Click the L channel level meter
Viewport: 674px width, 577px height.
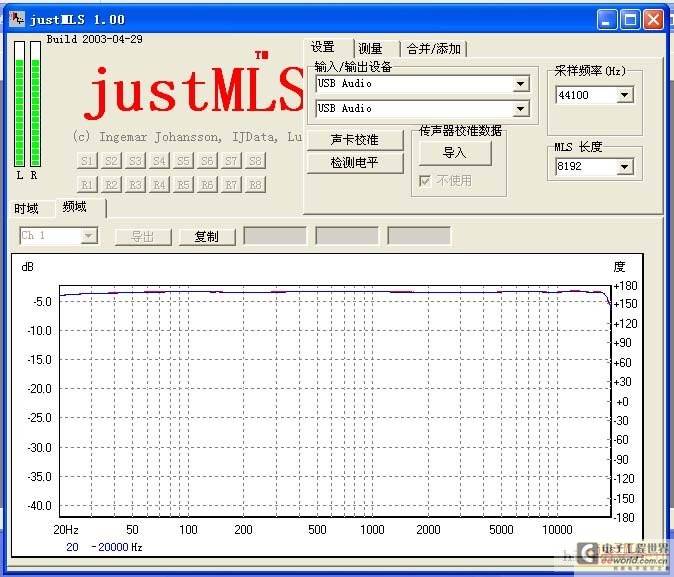19,104
